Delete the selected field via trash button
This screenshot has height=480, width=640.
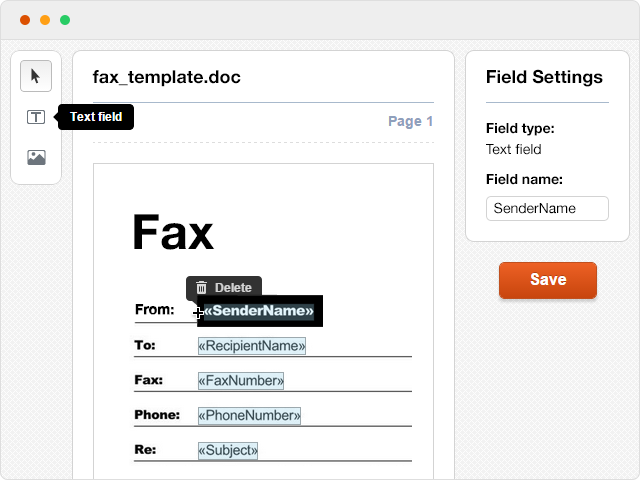223,287
